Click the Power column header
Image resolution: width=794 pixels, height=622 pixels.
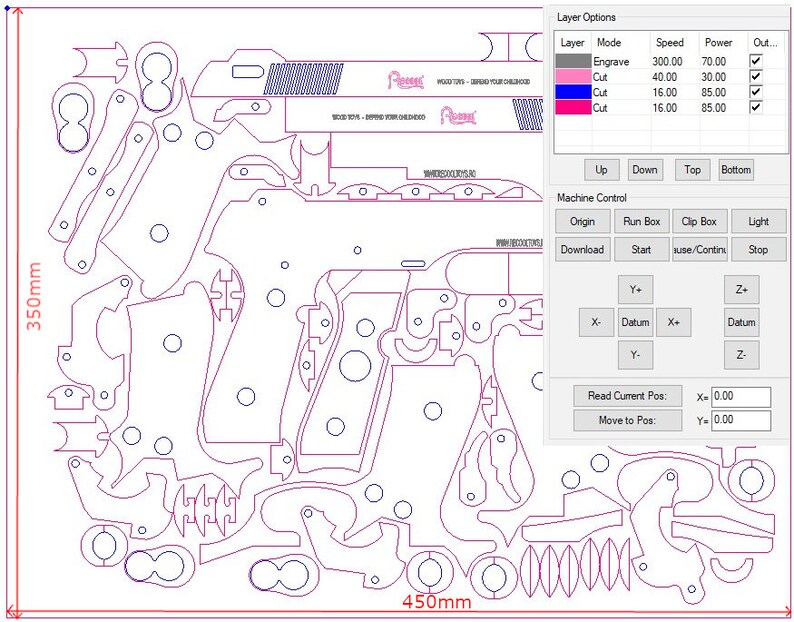pyautogui.click(x=723, y=43)
